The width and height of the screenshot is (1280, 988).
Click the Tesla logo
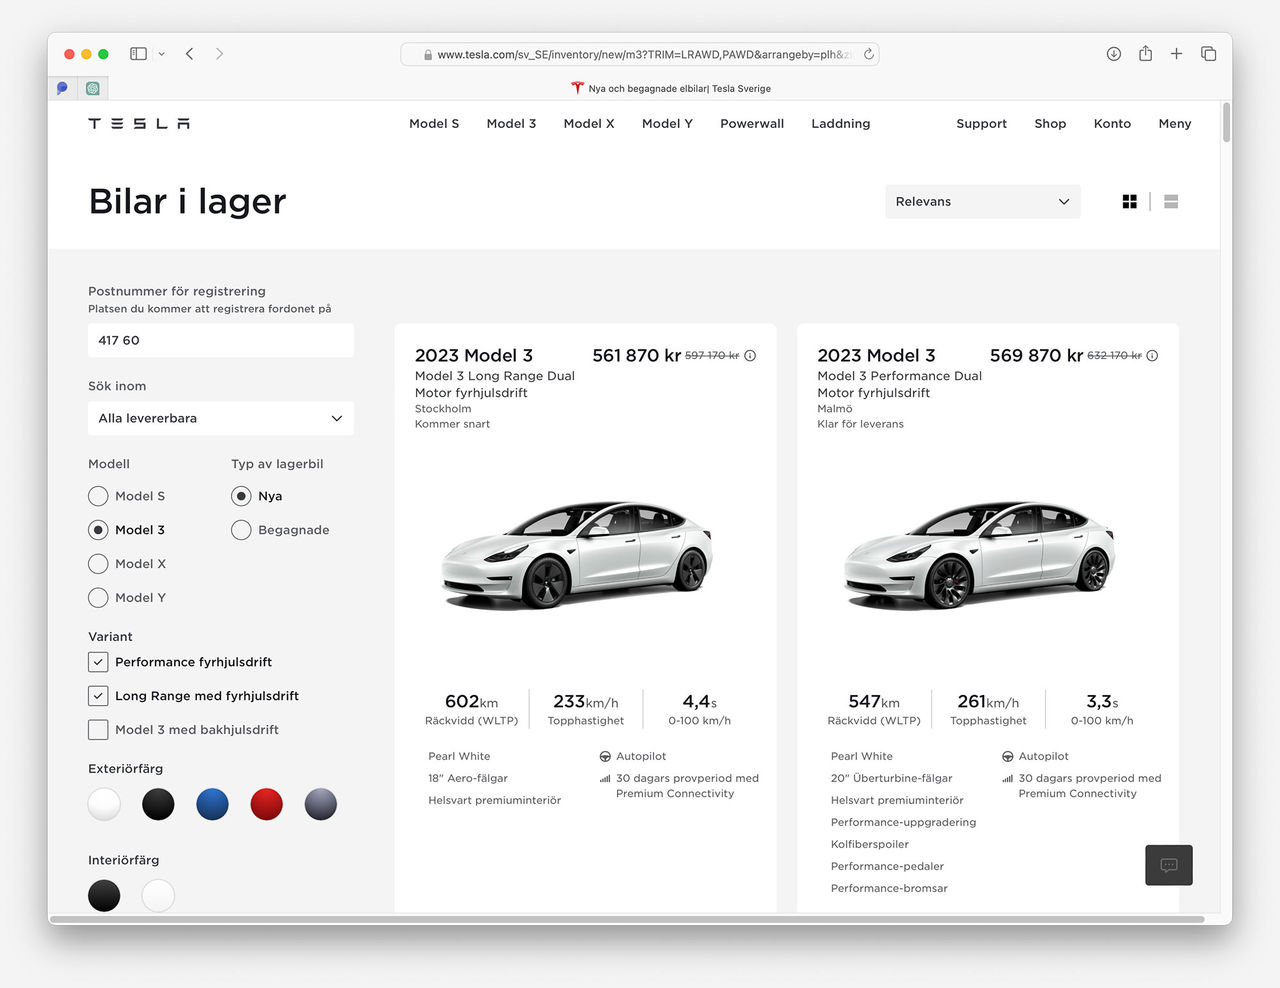[137, 123]
